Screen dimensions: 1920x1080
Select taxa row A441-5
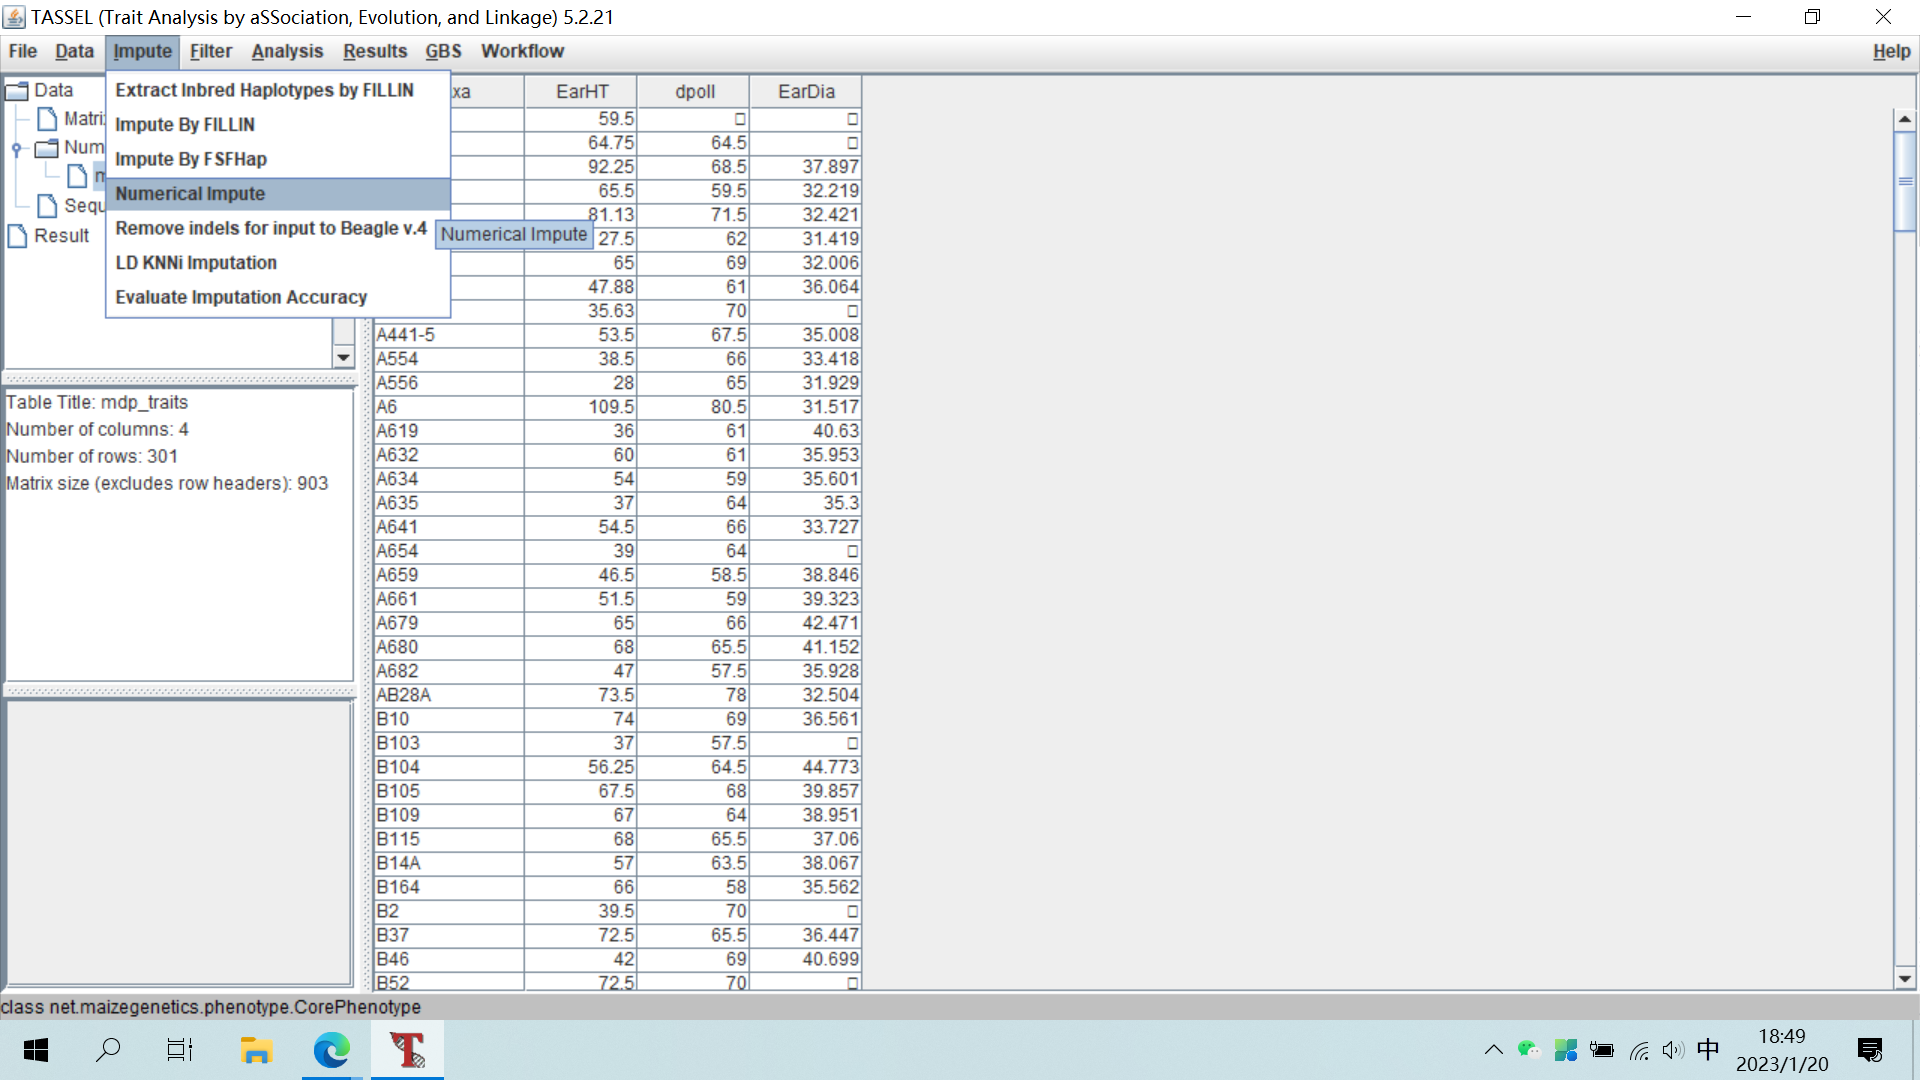pos(449,335)
